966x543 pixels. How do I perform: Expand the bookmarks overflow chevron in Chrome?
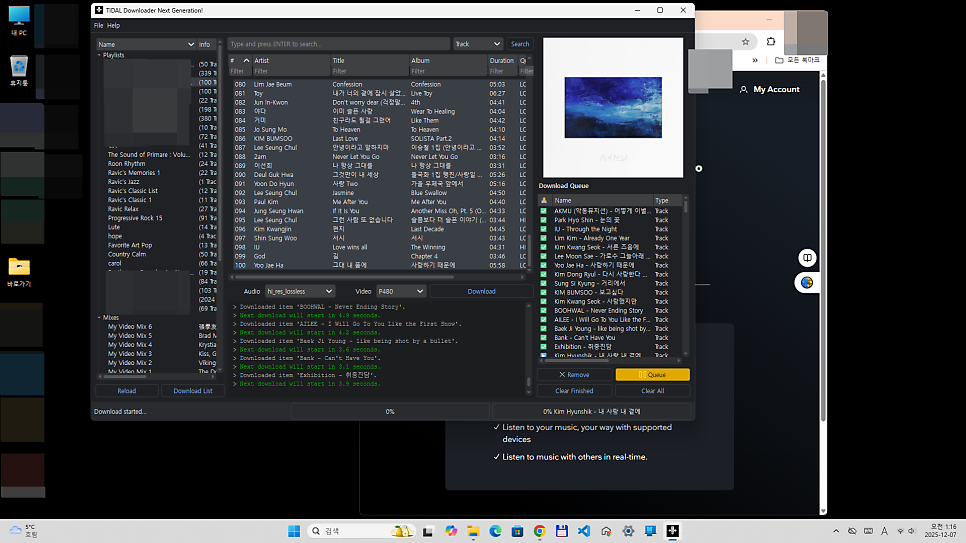(755, 60)
